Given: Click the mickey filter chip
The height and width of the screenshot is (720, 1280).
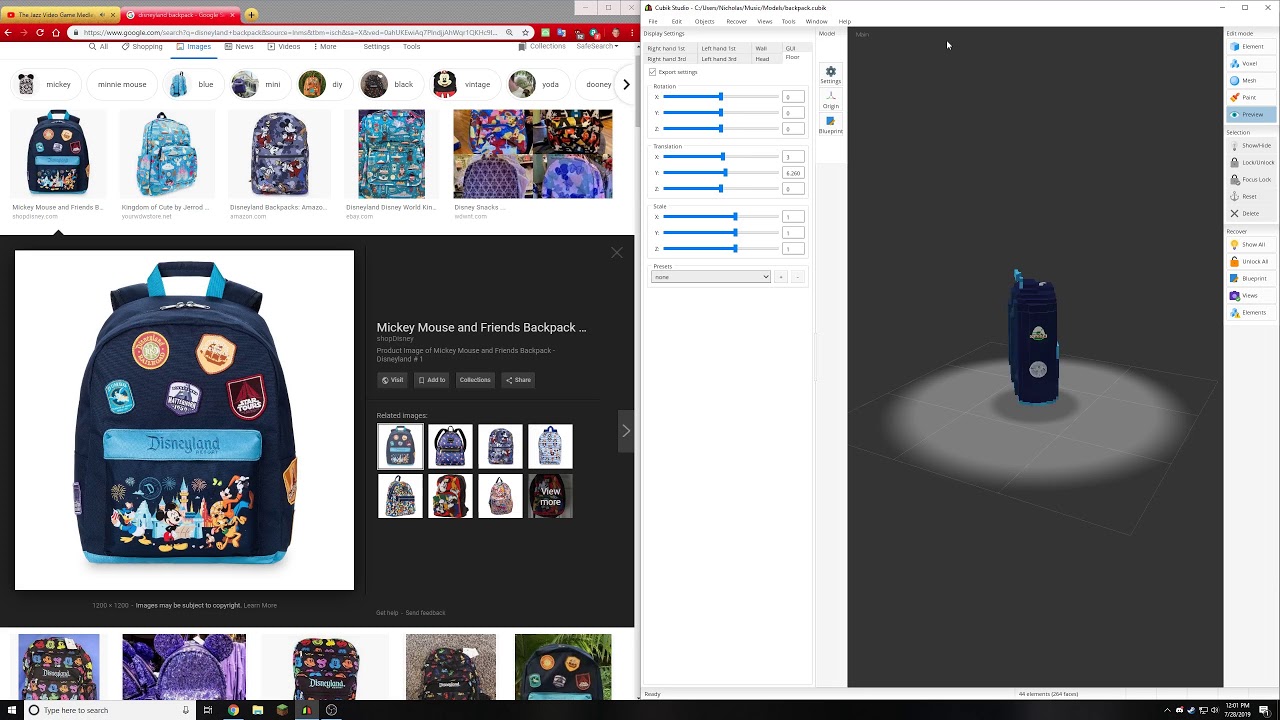Looking at the screenshot, I should 46,85.
